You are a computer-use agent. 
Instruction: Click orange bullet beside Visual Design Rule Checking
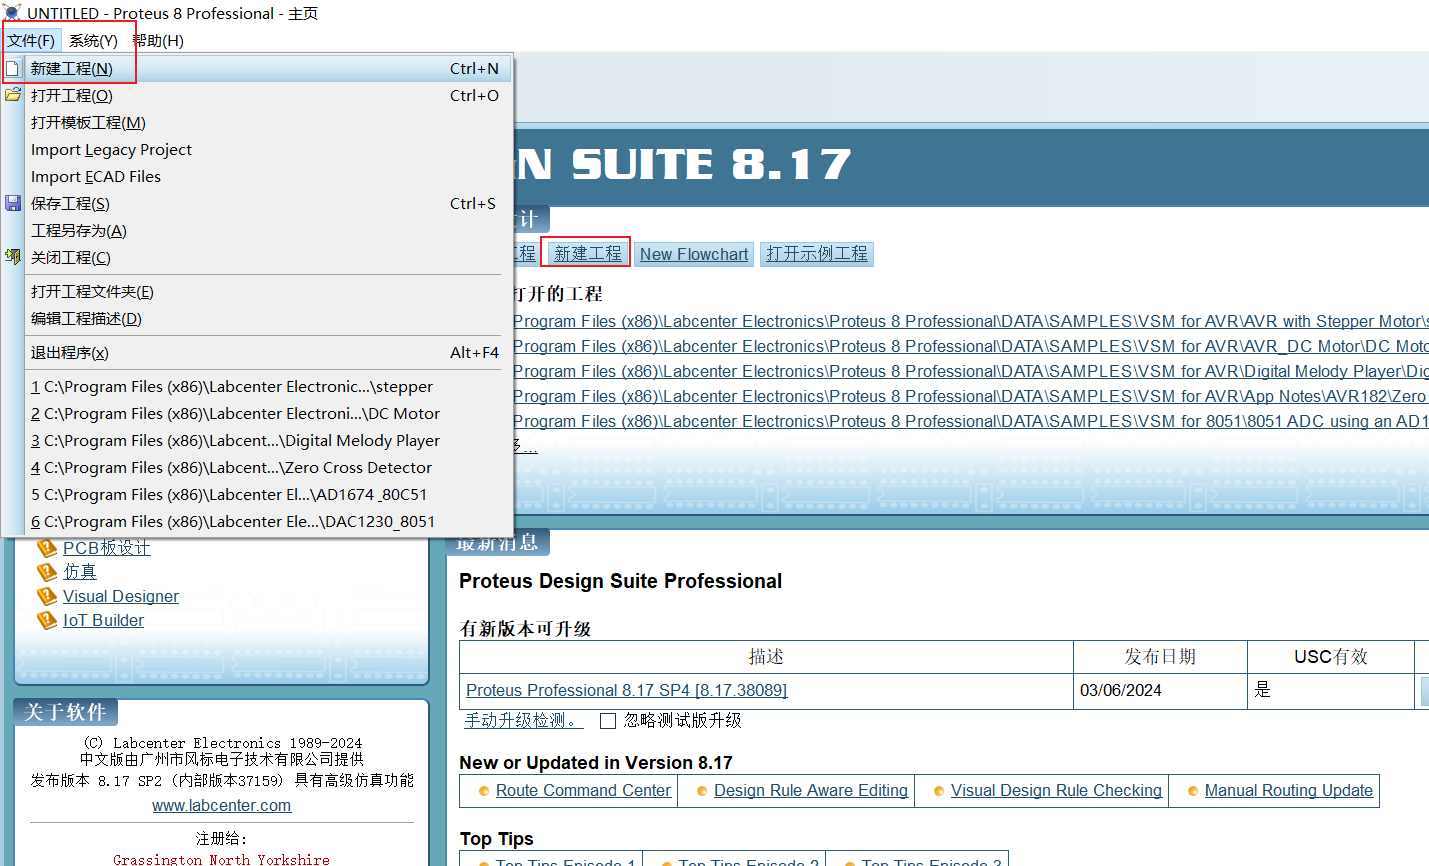938,791
